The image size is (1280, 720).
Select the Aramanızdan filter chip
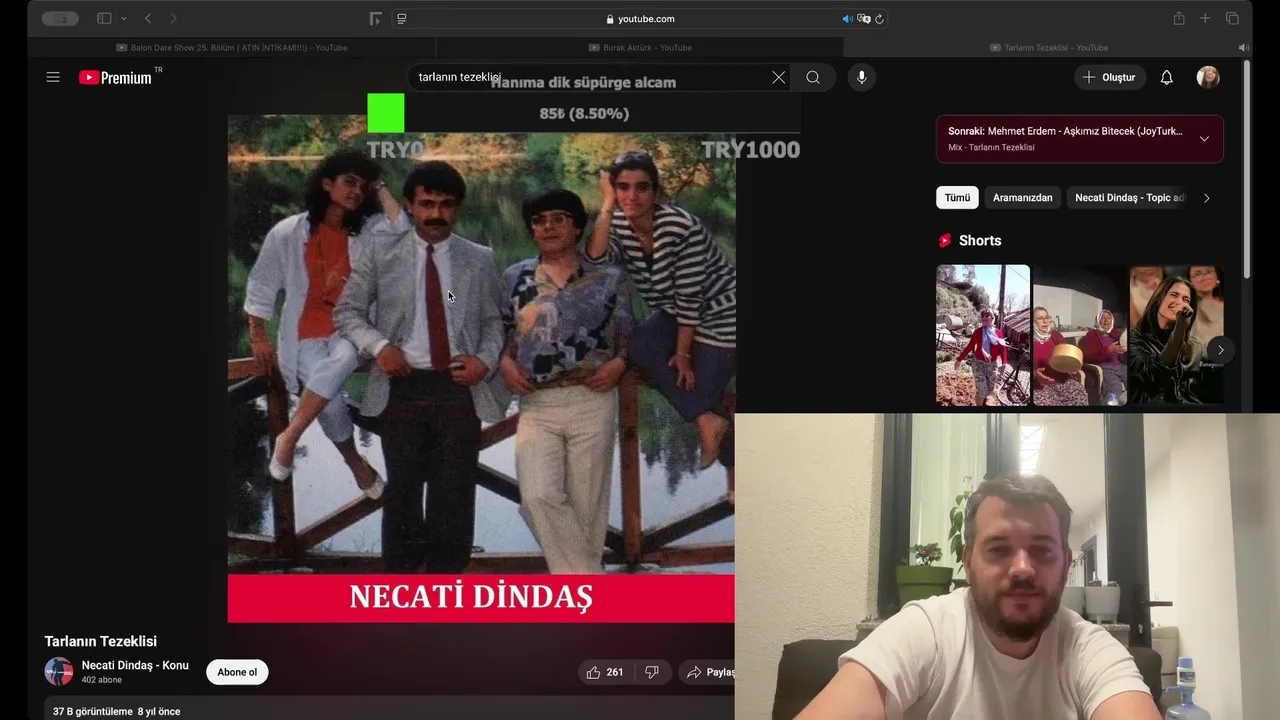click(1022, 197)
